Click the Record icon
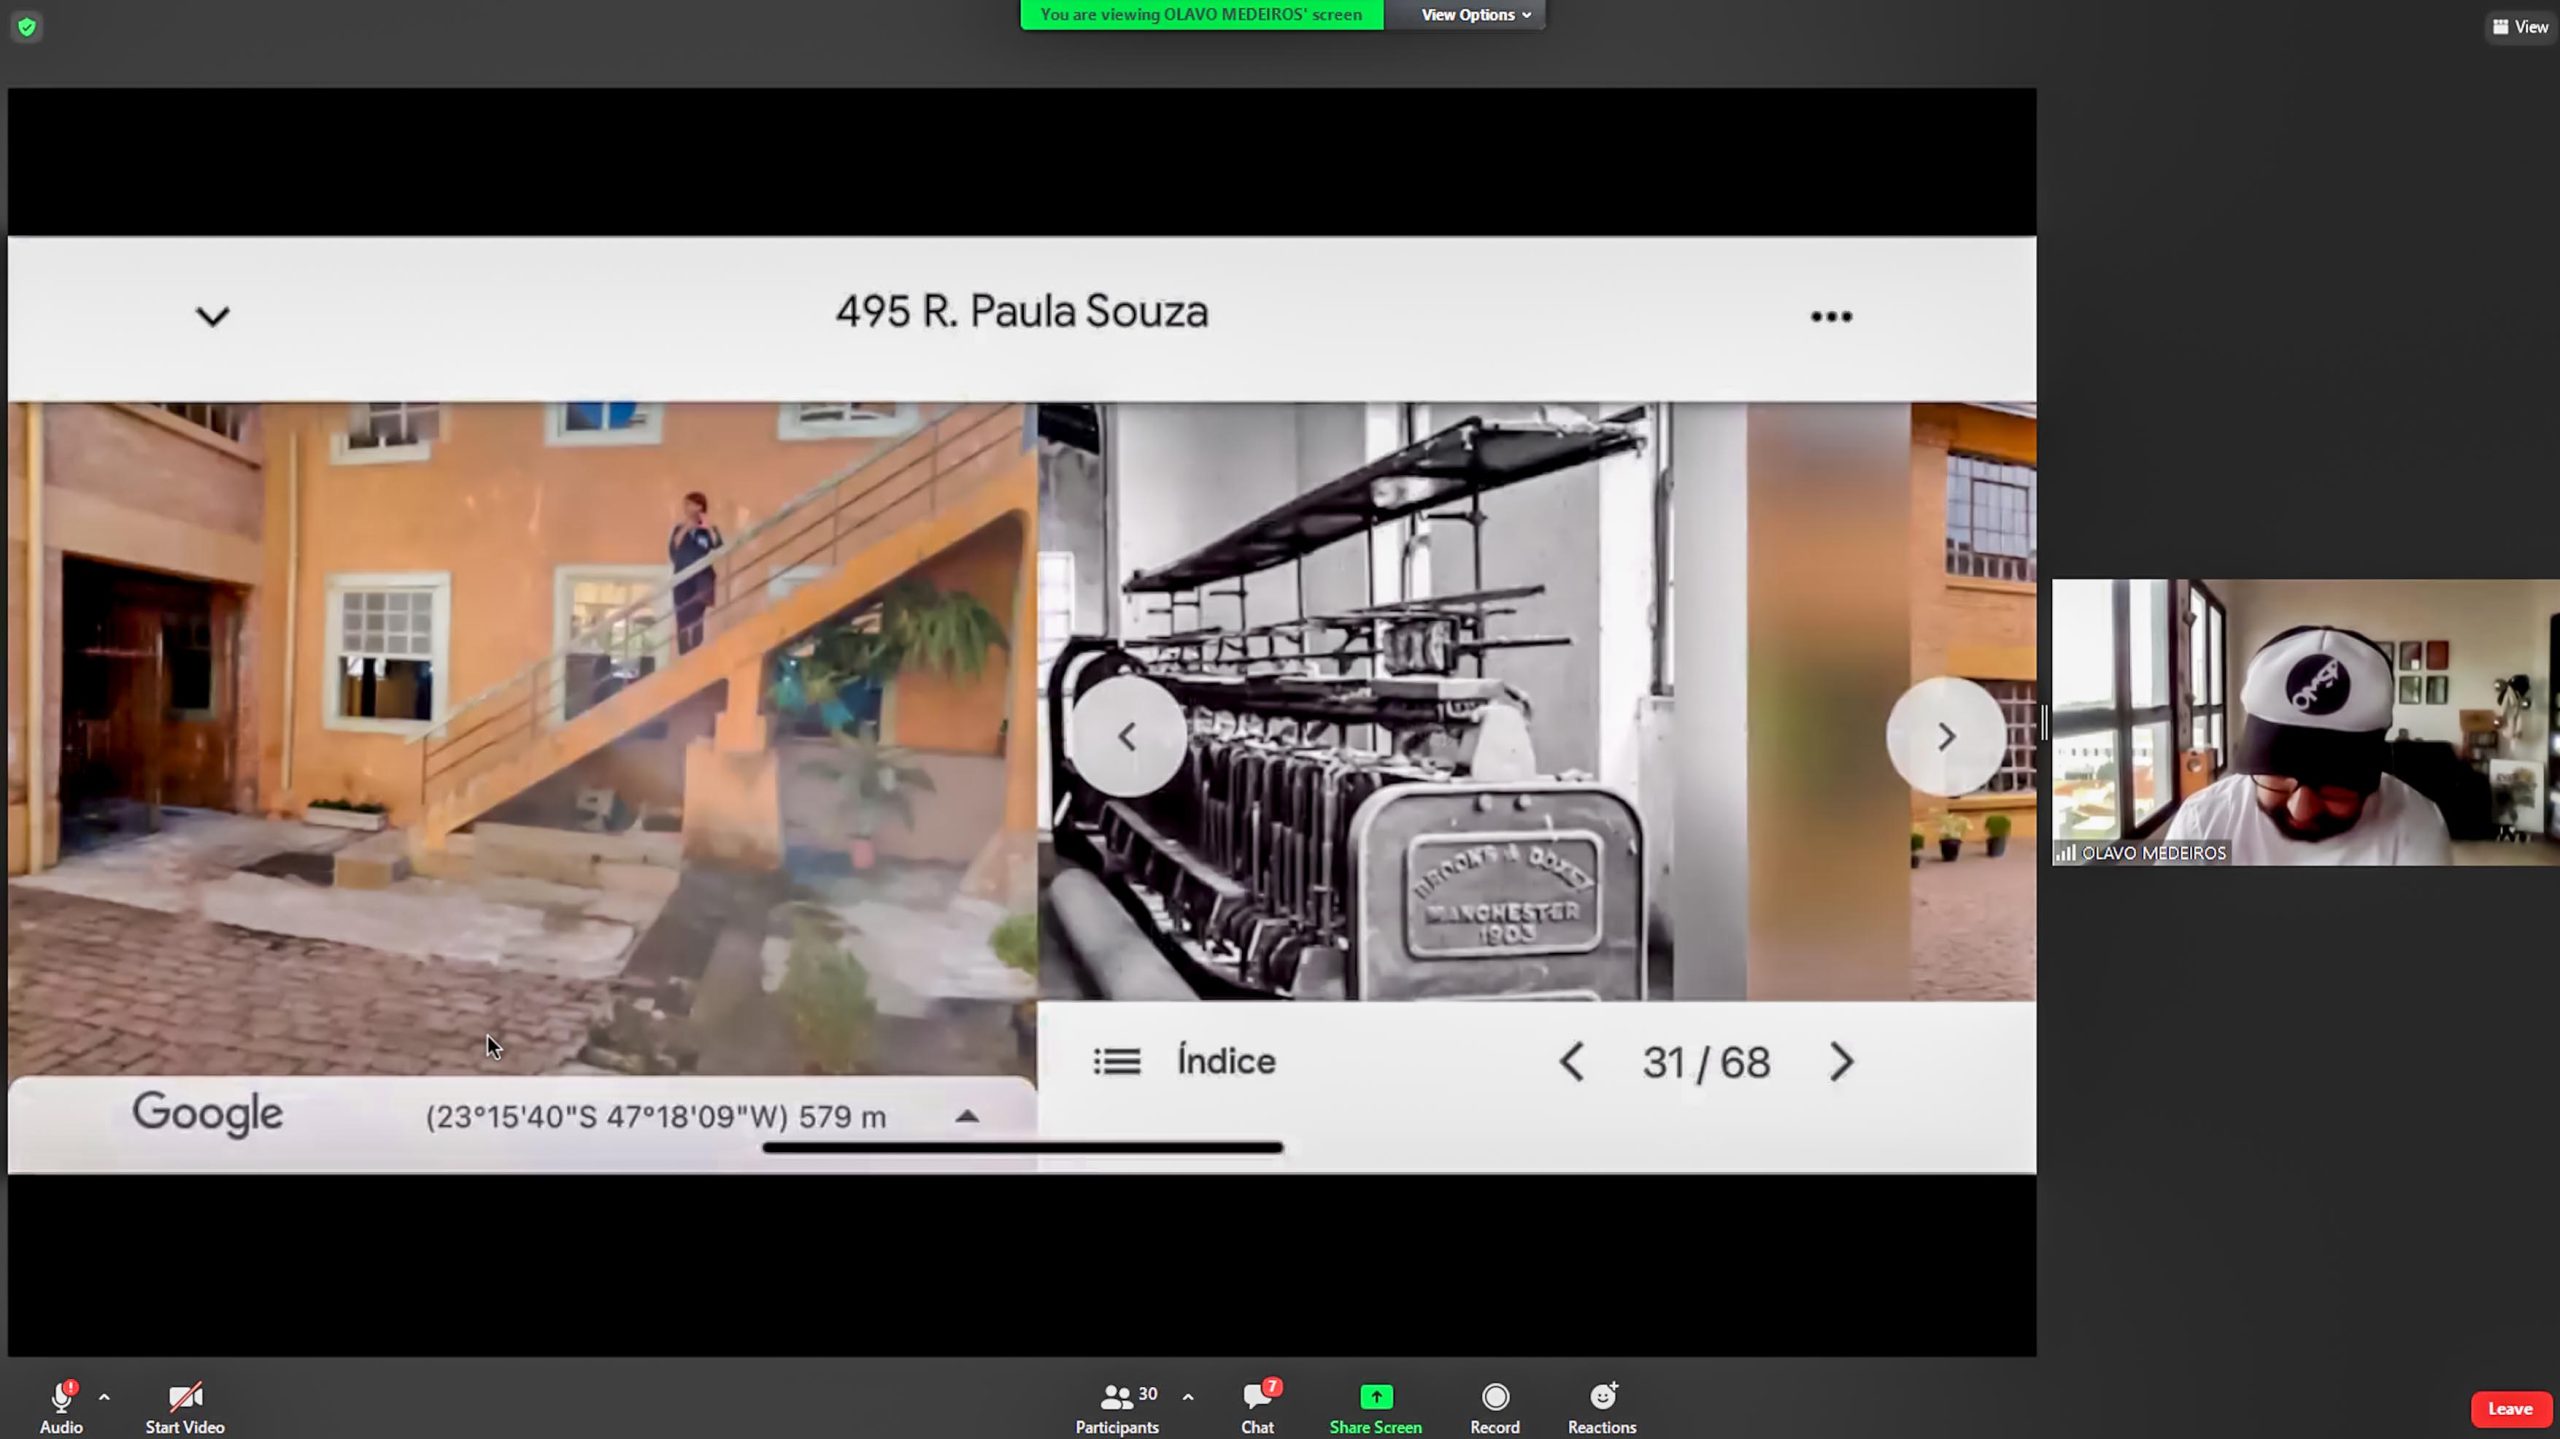 pyautogui.click(x=1495, y=1397)
